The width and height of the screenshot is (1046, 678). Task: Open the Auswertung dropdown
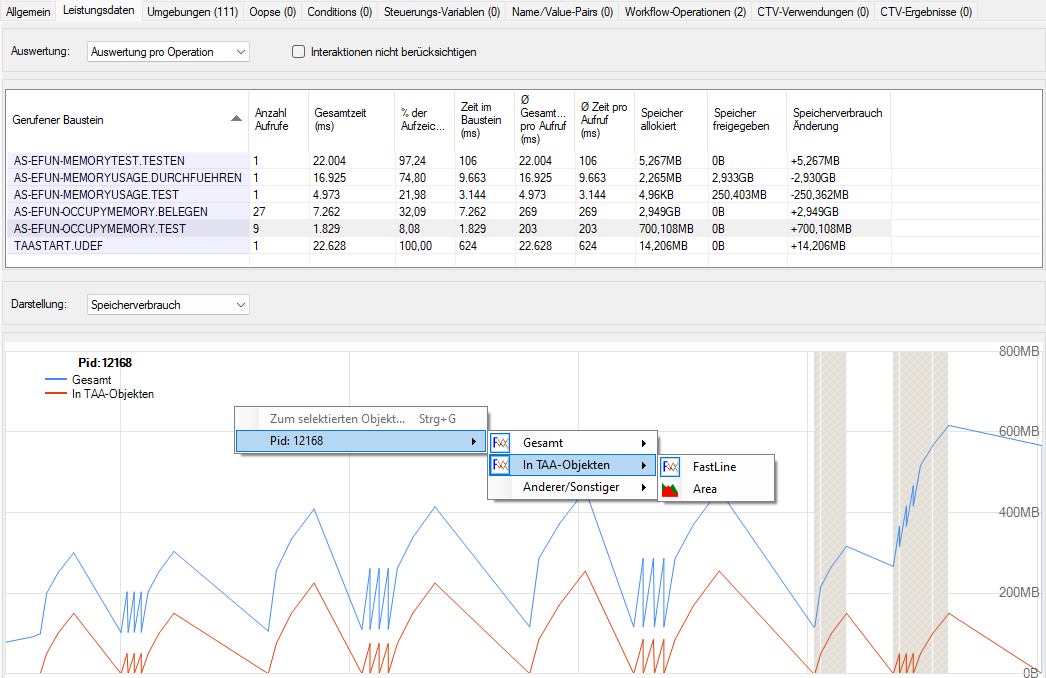click(168, 52)
